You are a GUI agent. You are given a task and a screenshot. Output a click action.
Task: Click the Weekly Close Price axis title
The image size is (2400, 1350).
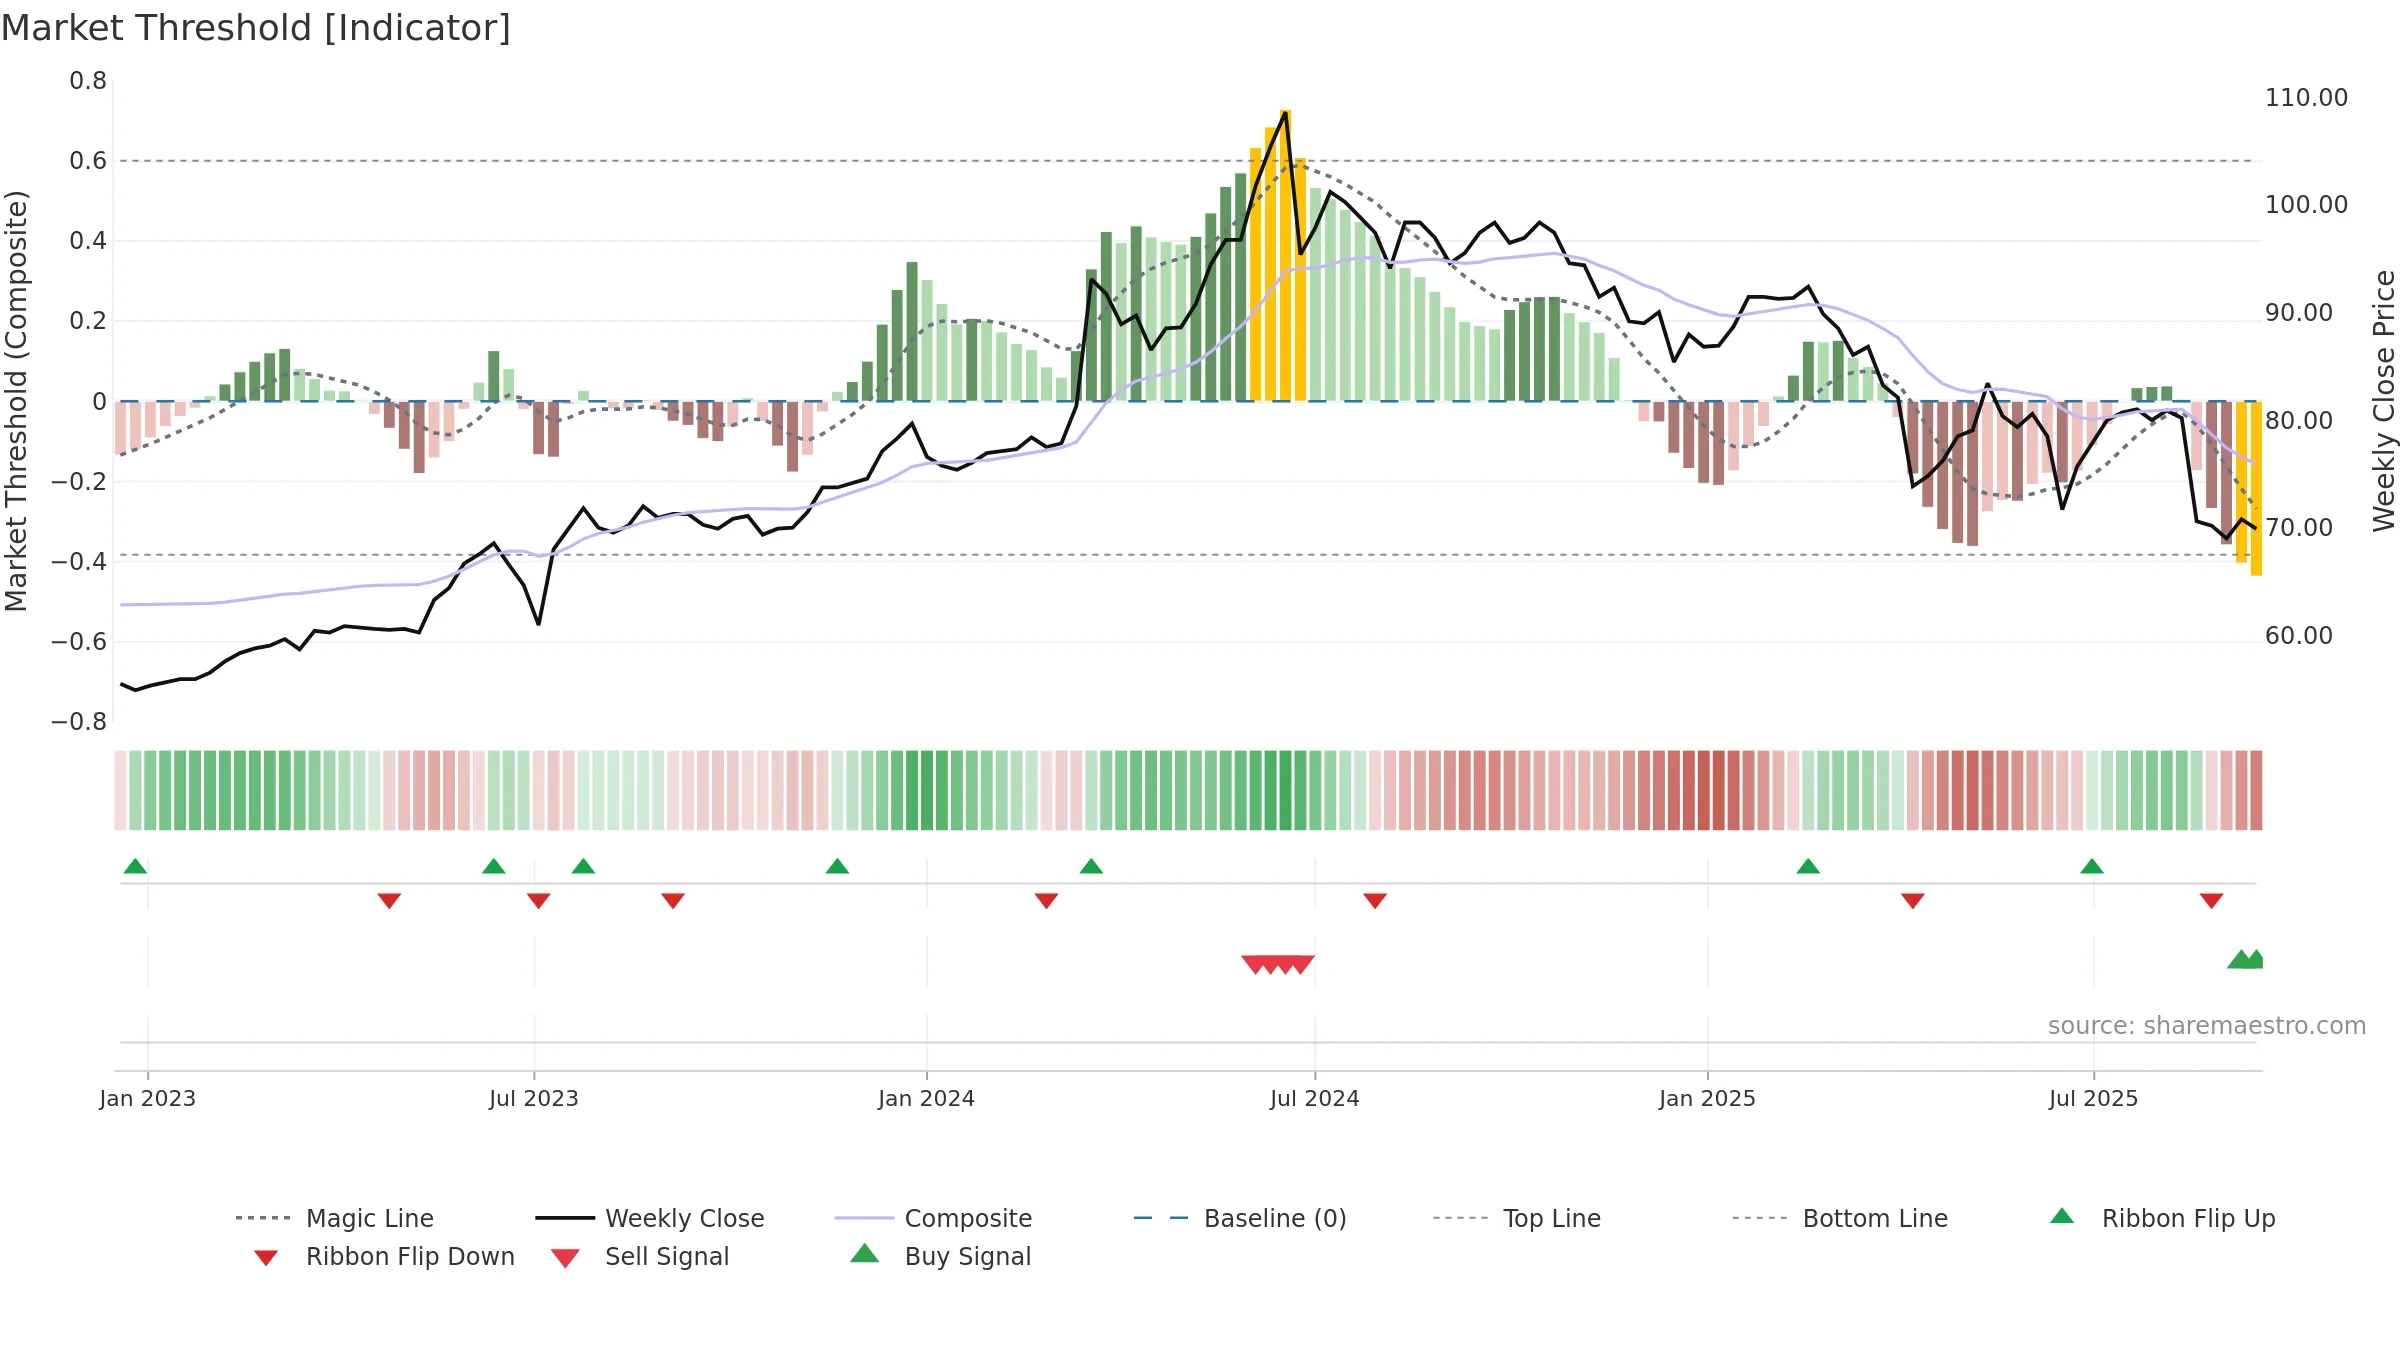[x=2384, y=400]
